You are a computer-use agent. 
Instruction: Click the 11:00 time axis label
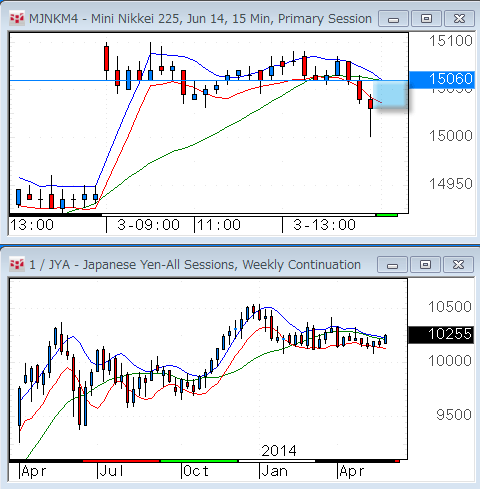point(219,225)
